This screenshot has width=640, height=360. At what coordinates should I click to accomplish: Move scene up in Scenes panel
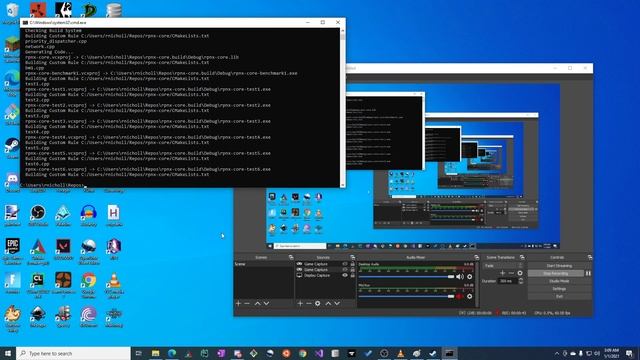pos(258,303)
